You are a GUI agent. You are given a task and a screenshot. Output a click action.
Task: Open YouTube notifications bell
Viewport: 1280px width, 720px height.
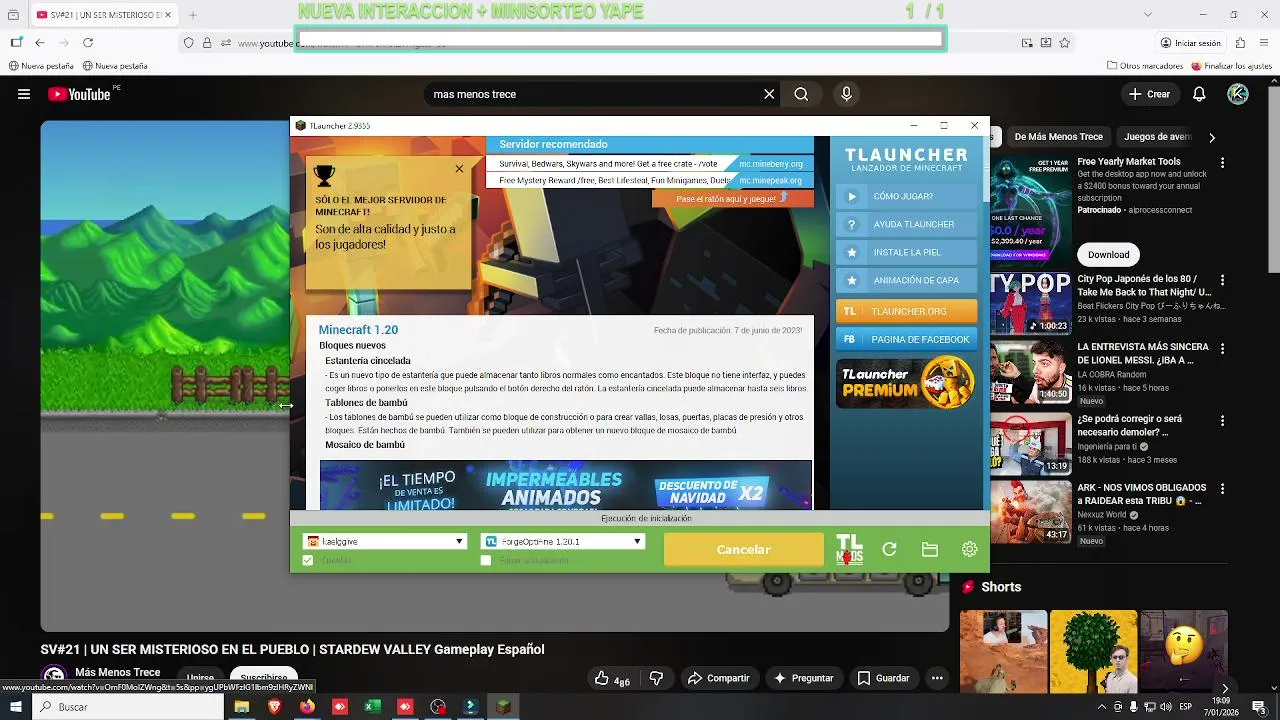[1199, 94]
